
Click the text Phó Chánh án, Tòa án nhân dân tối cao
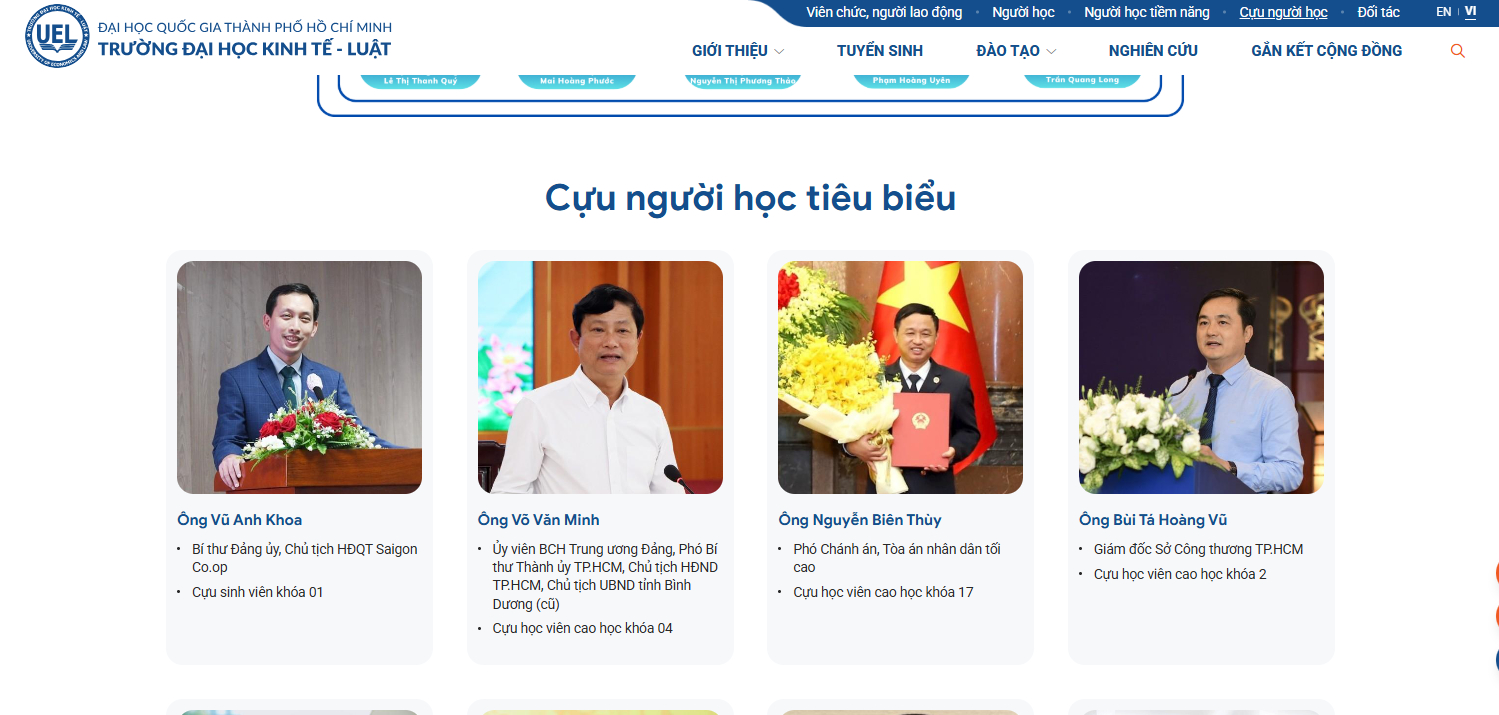897,558
